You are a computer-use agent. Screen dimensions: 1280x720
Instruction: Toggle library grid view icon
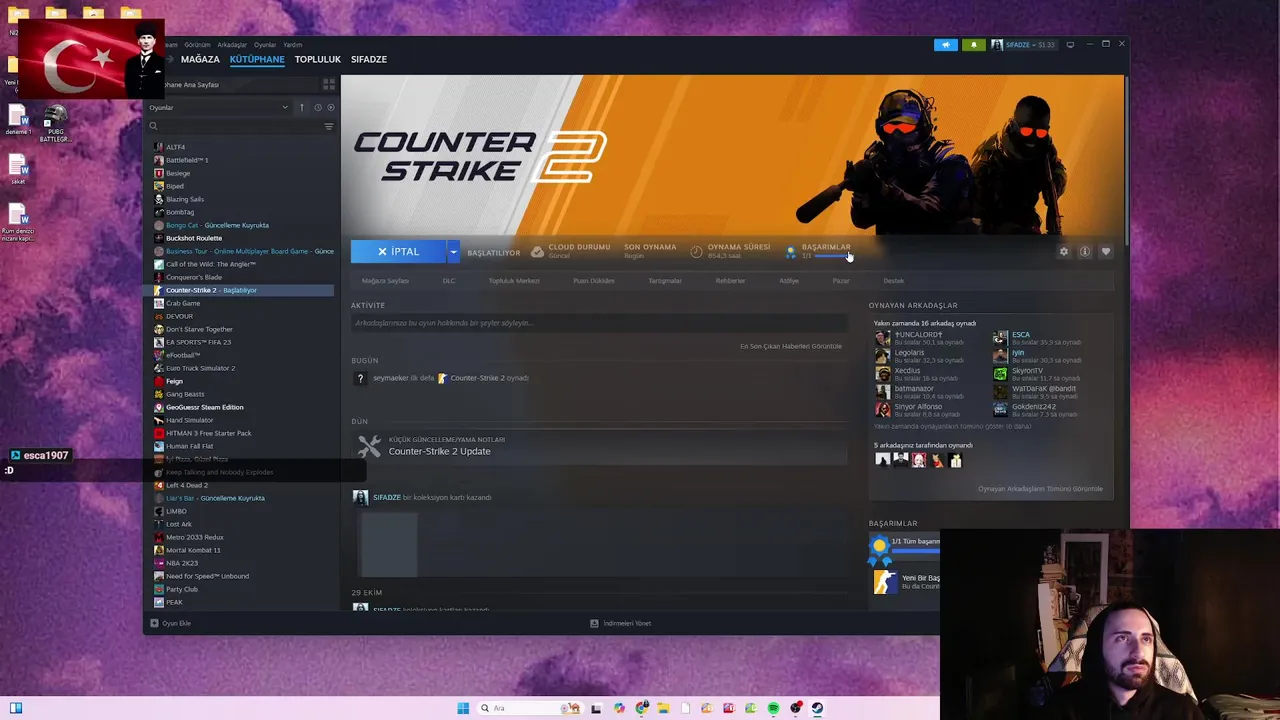pos(328,85)
